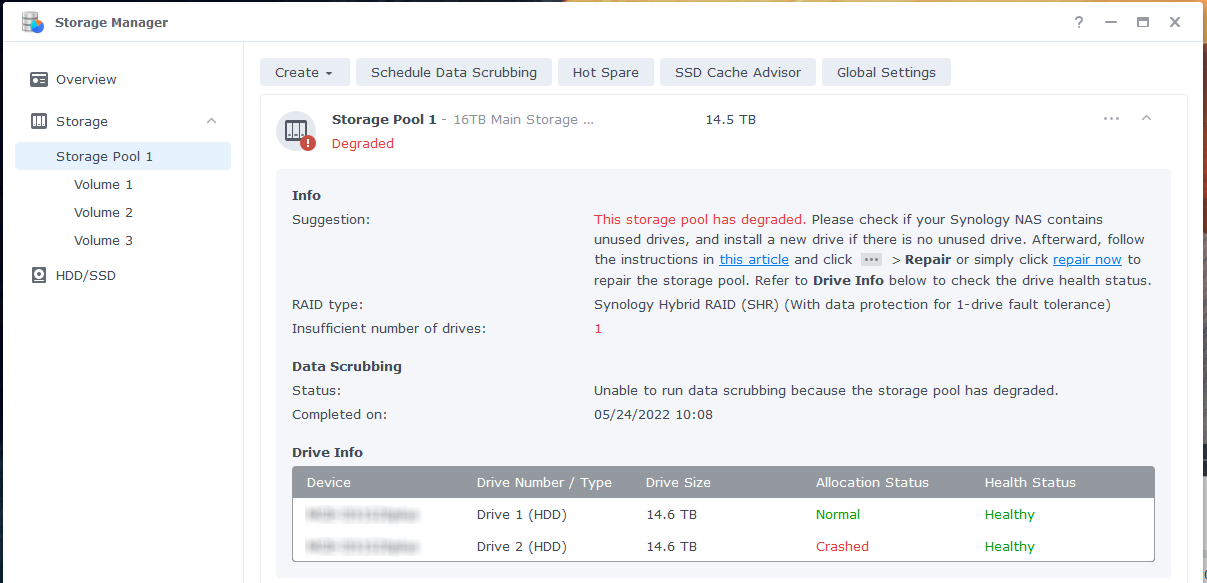Screen dimensions: 1207x583
Task: Click the Device column header
Action: coord(329,482)
